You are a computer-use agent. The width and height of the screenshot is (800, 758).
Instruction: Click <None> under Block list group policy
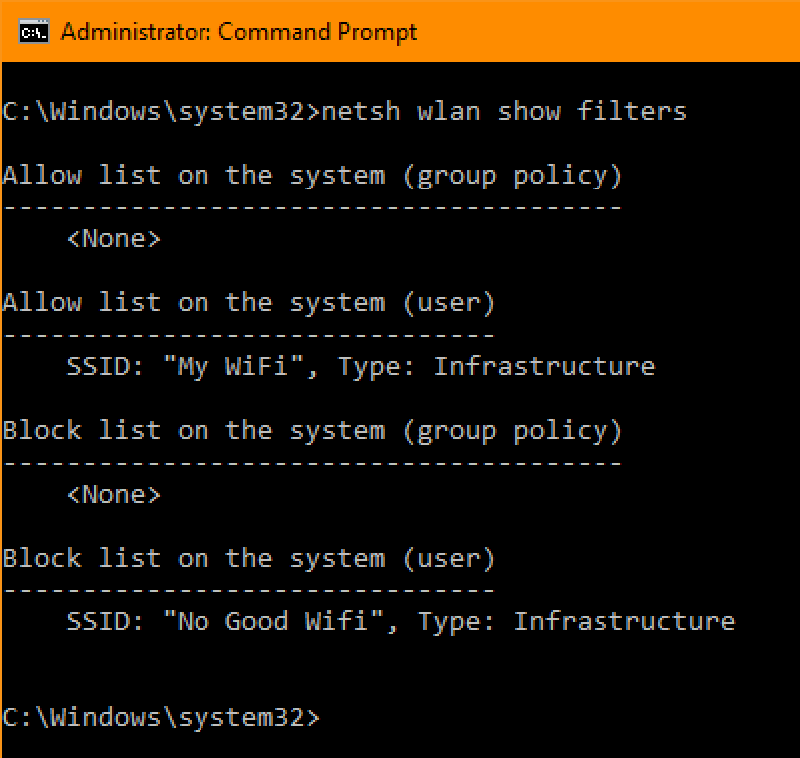113,495
